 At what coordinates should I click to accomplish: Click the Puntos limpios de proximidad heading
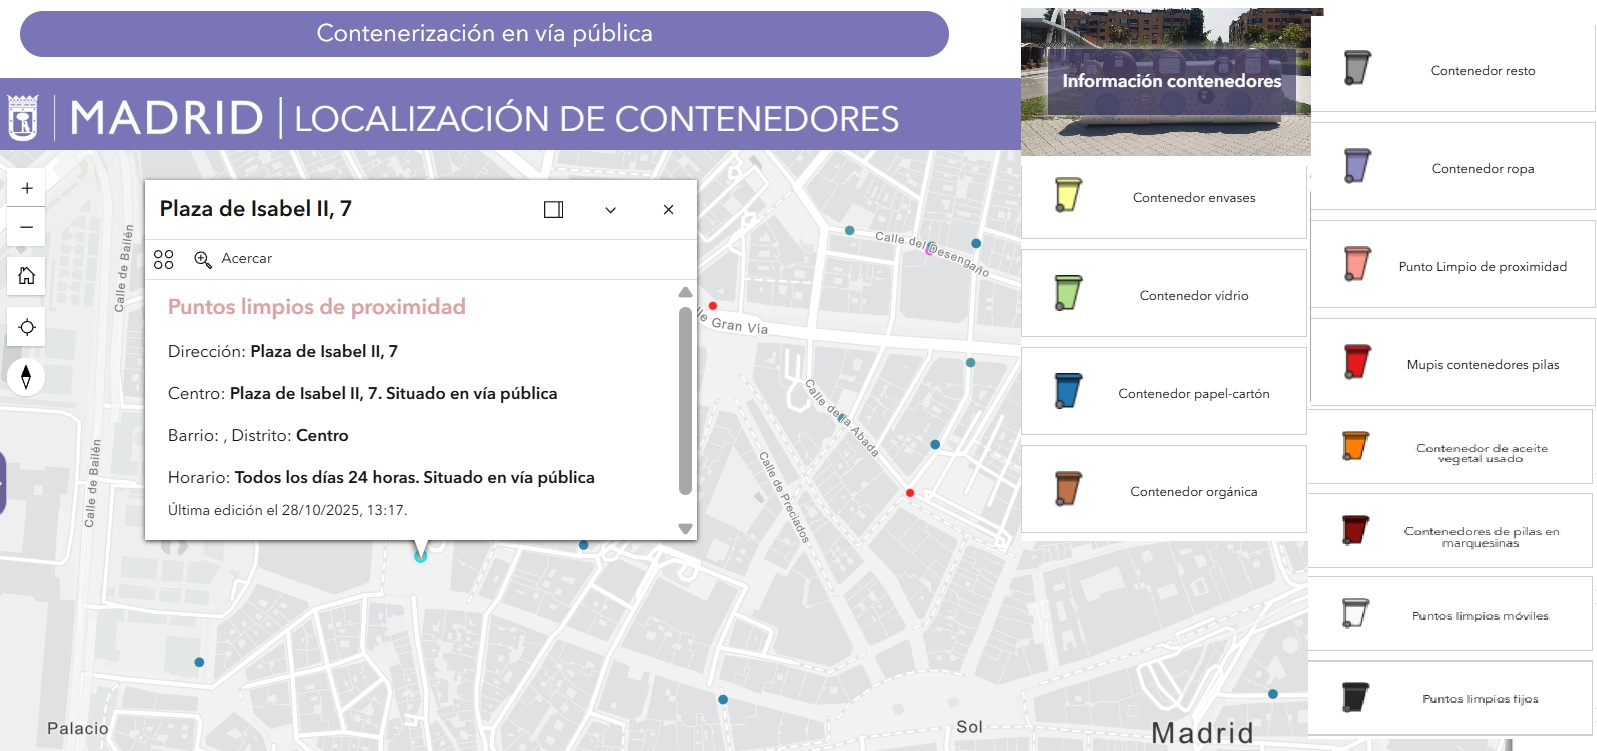[x=317, y=307]
